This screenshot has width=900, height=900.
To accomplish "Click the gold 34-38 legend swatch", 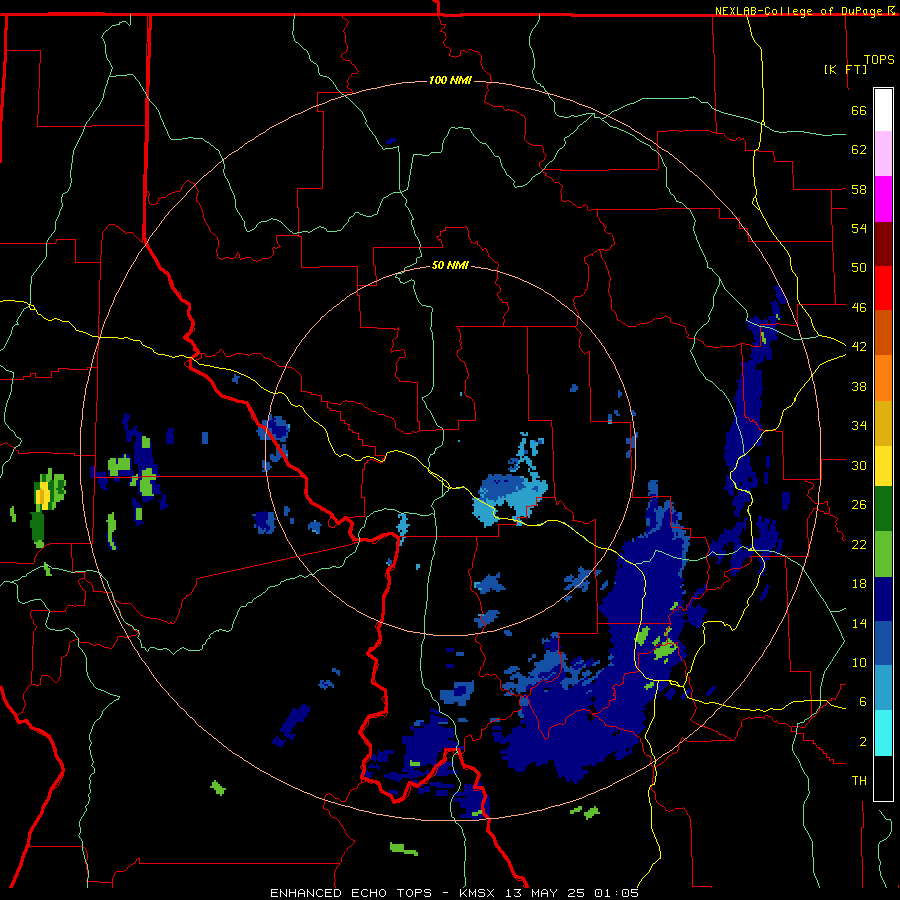I will [x=883, y=423].
